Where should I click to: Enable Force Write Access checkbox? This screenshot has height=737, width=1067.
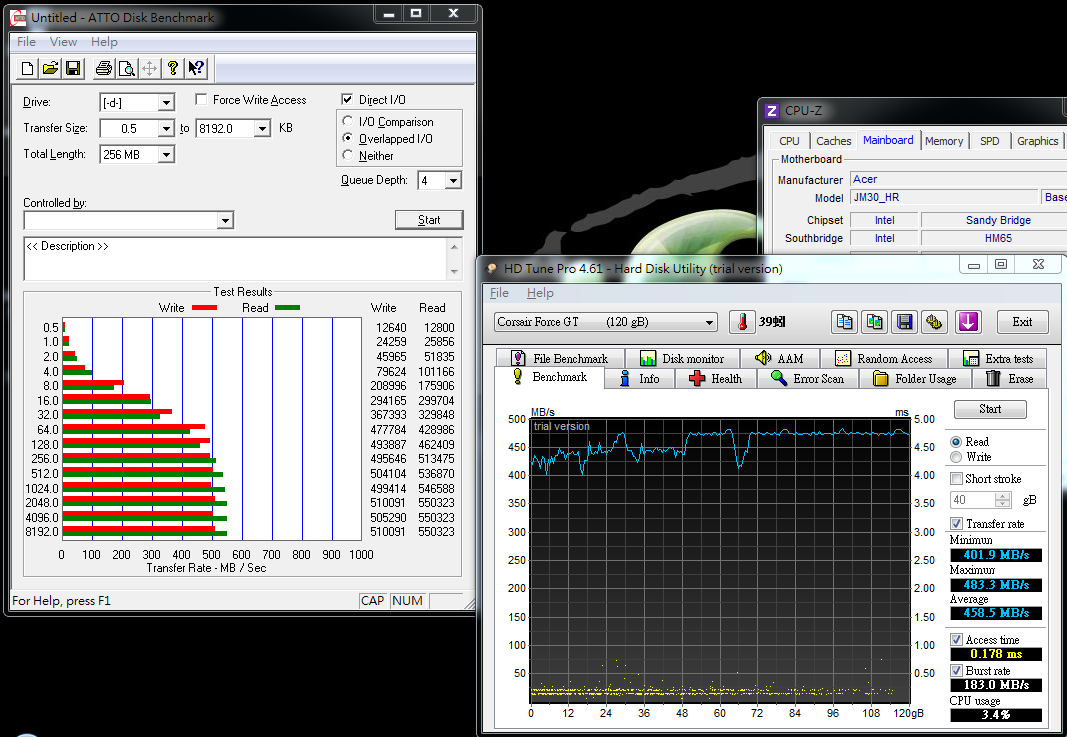pyautogui.click(x=201, y=99)
